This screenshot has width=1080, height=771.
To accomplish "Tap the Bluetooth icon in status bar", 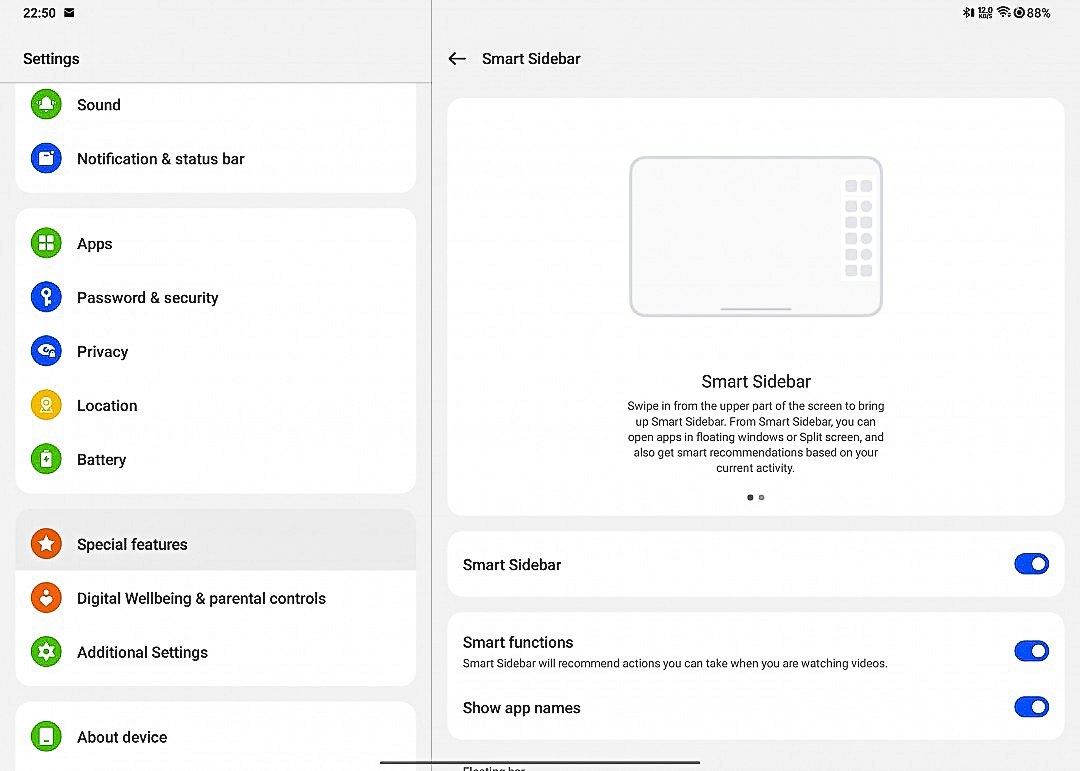I will tap(968, 12).
